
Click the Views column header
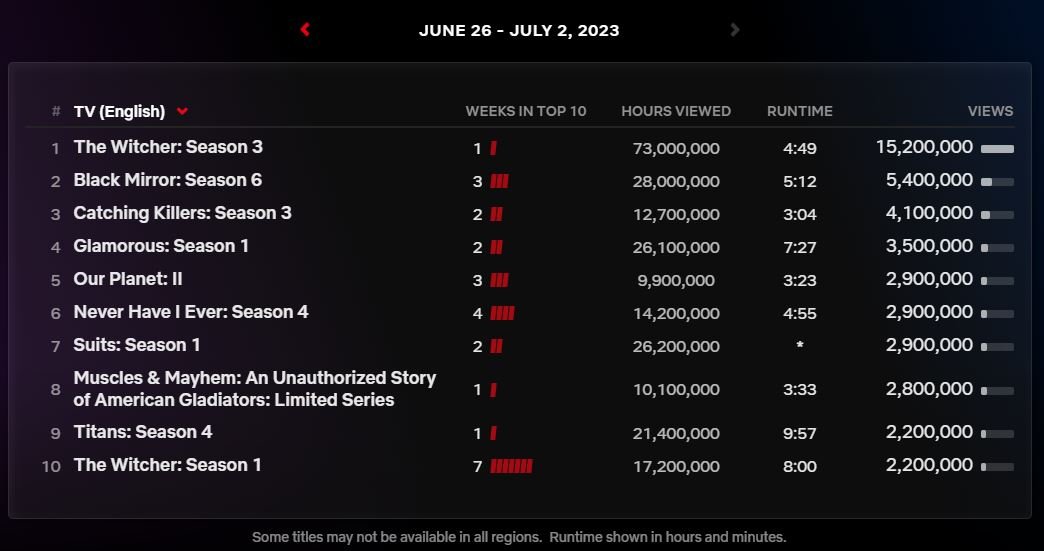coord(990,111)
